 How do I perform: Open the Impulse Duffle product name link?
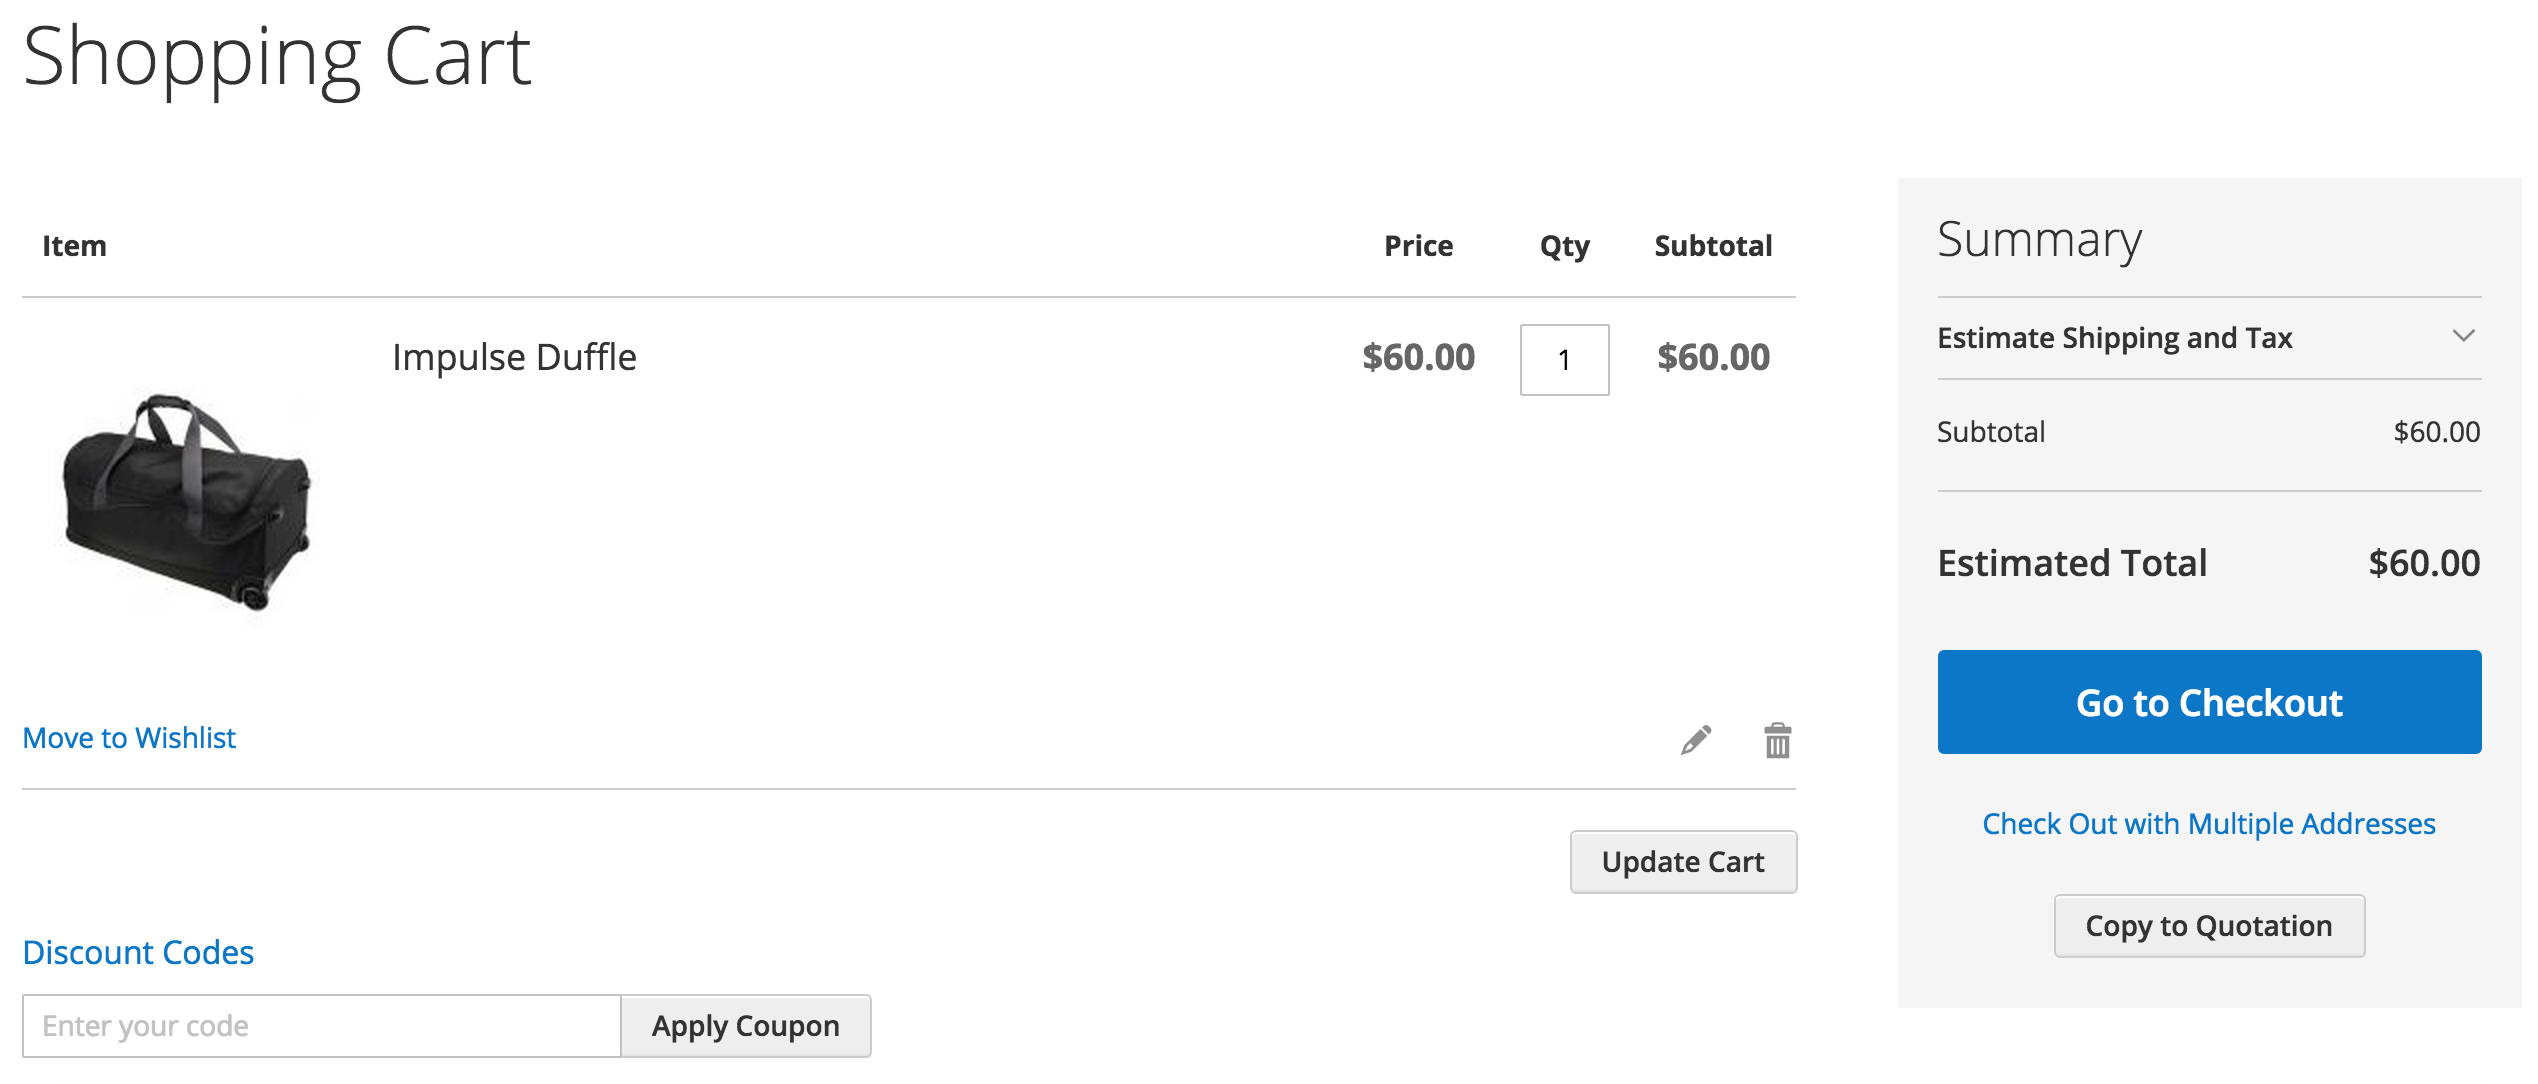pyautogui.click(x=514, y=357)
